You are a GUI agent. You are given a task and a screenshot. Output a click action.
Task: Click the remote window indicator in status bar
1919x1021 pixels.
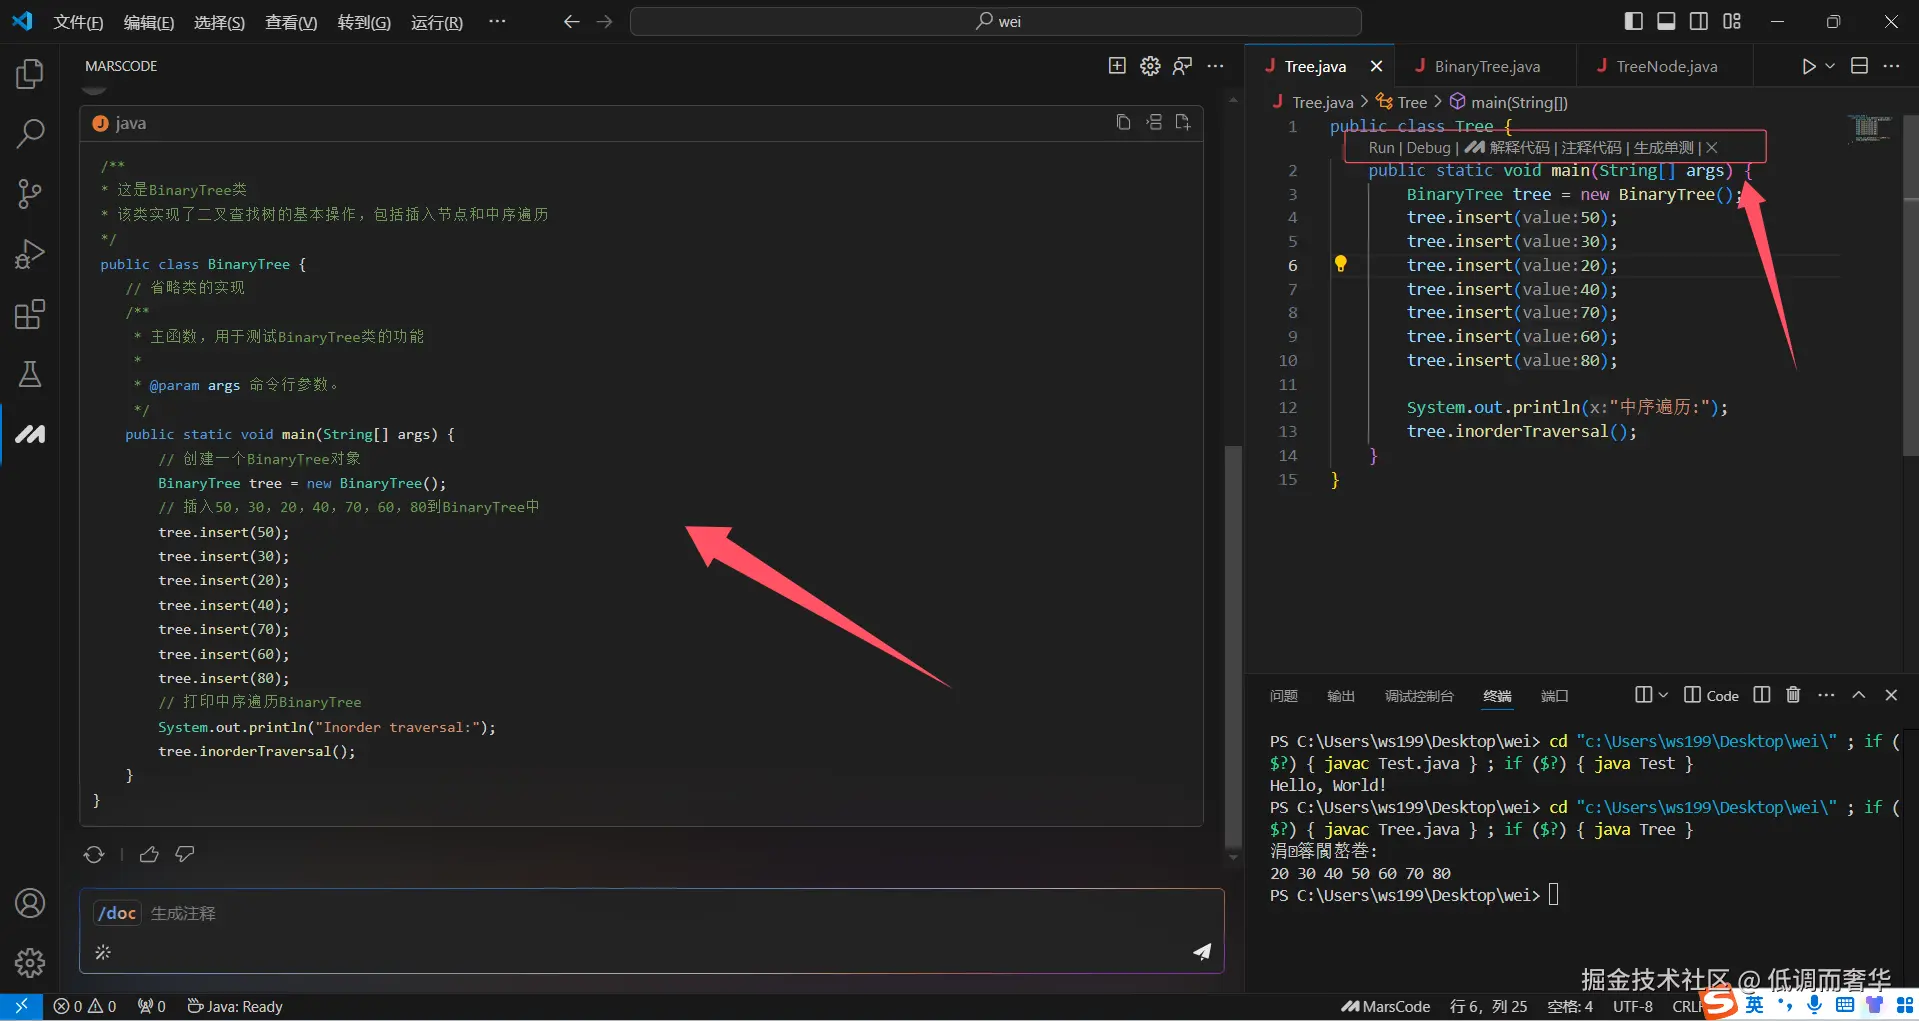click(21, 1006)
